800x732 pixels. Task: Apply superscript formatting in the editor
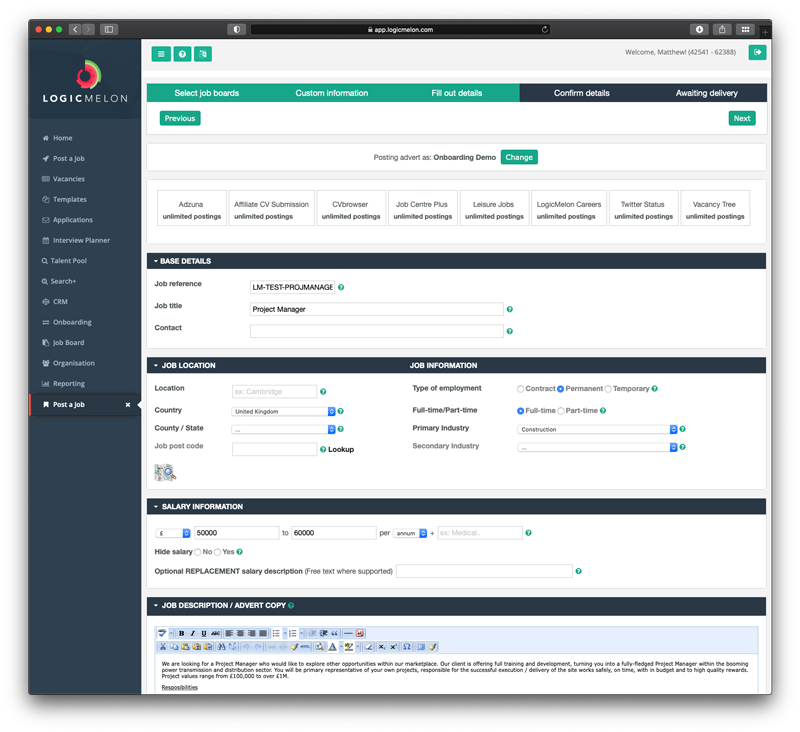tap(393, 646)
